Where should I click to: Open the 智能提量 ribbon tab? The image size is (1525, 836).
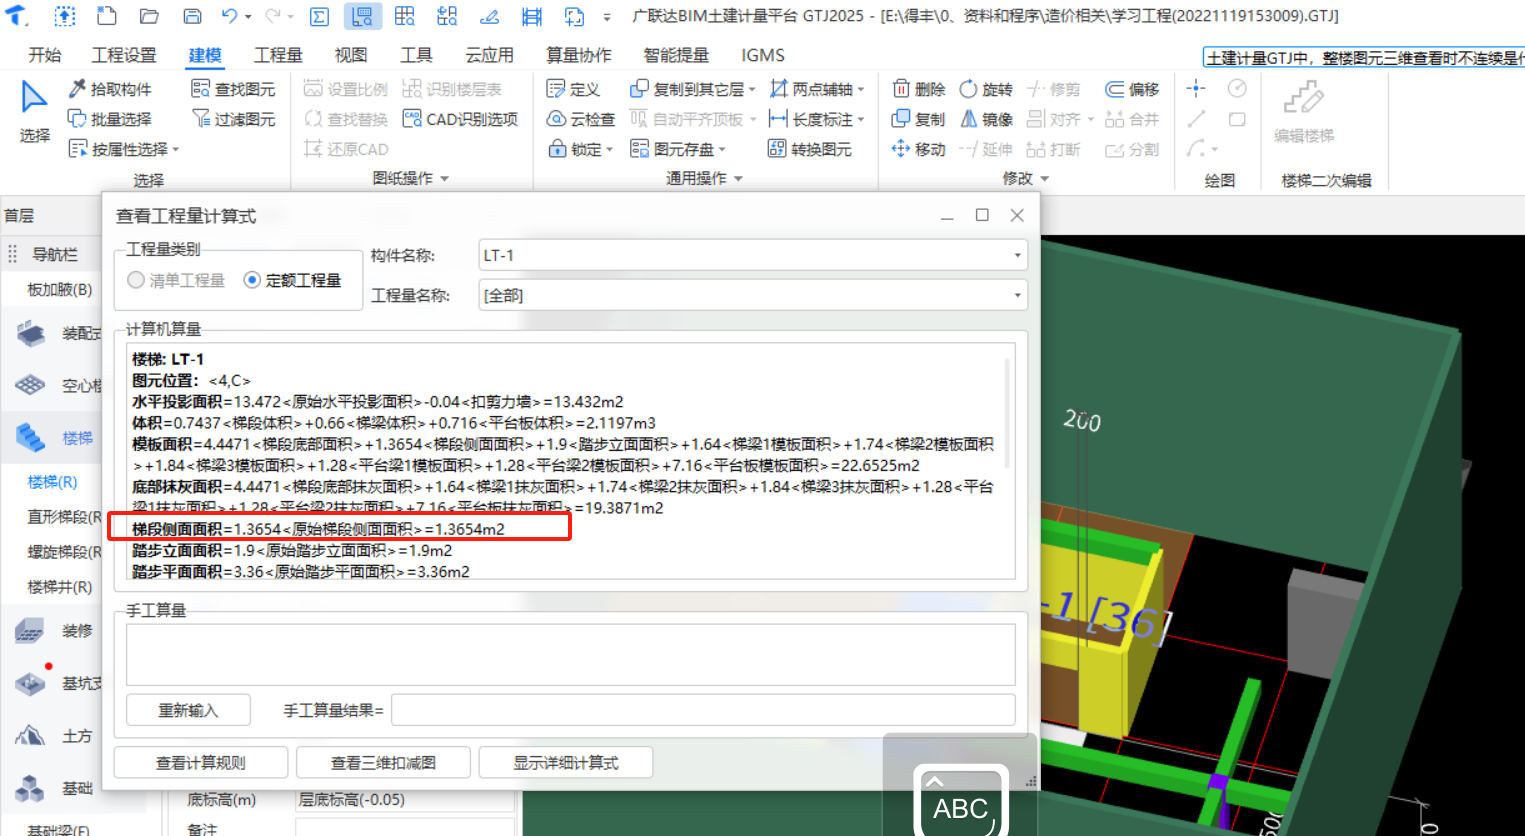[676, 55]
